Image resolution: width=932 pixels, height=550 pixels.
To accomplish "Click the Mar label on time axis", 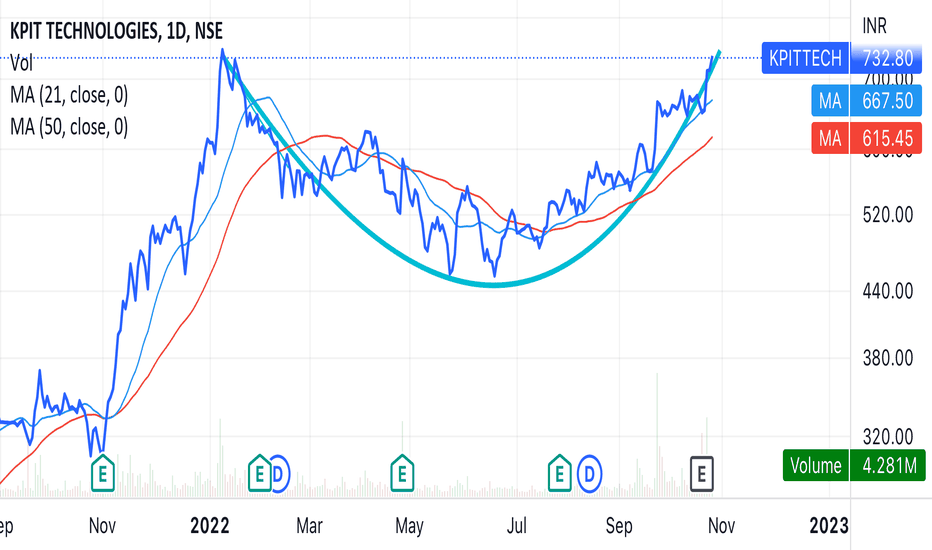I will (x=310, y=526).
